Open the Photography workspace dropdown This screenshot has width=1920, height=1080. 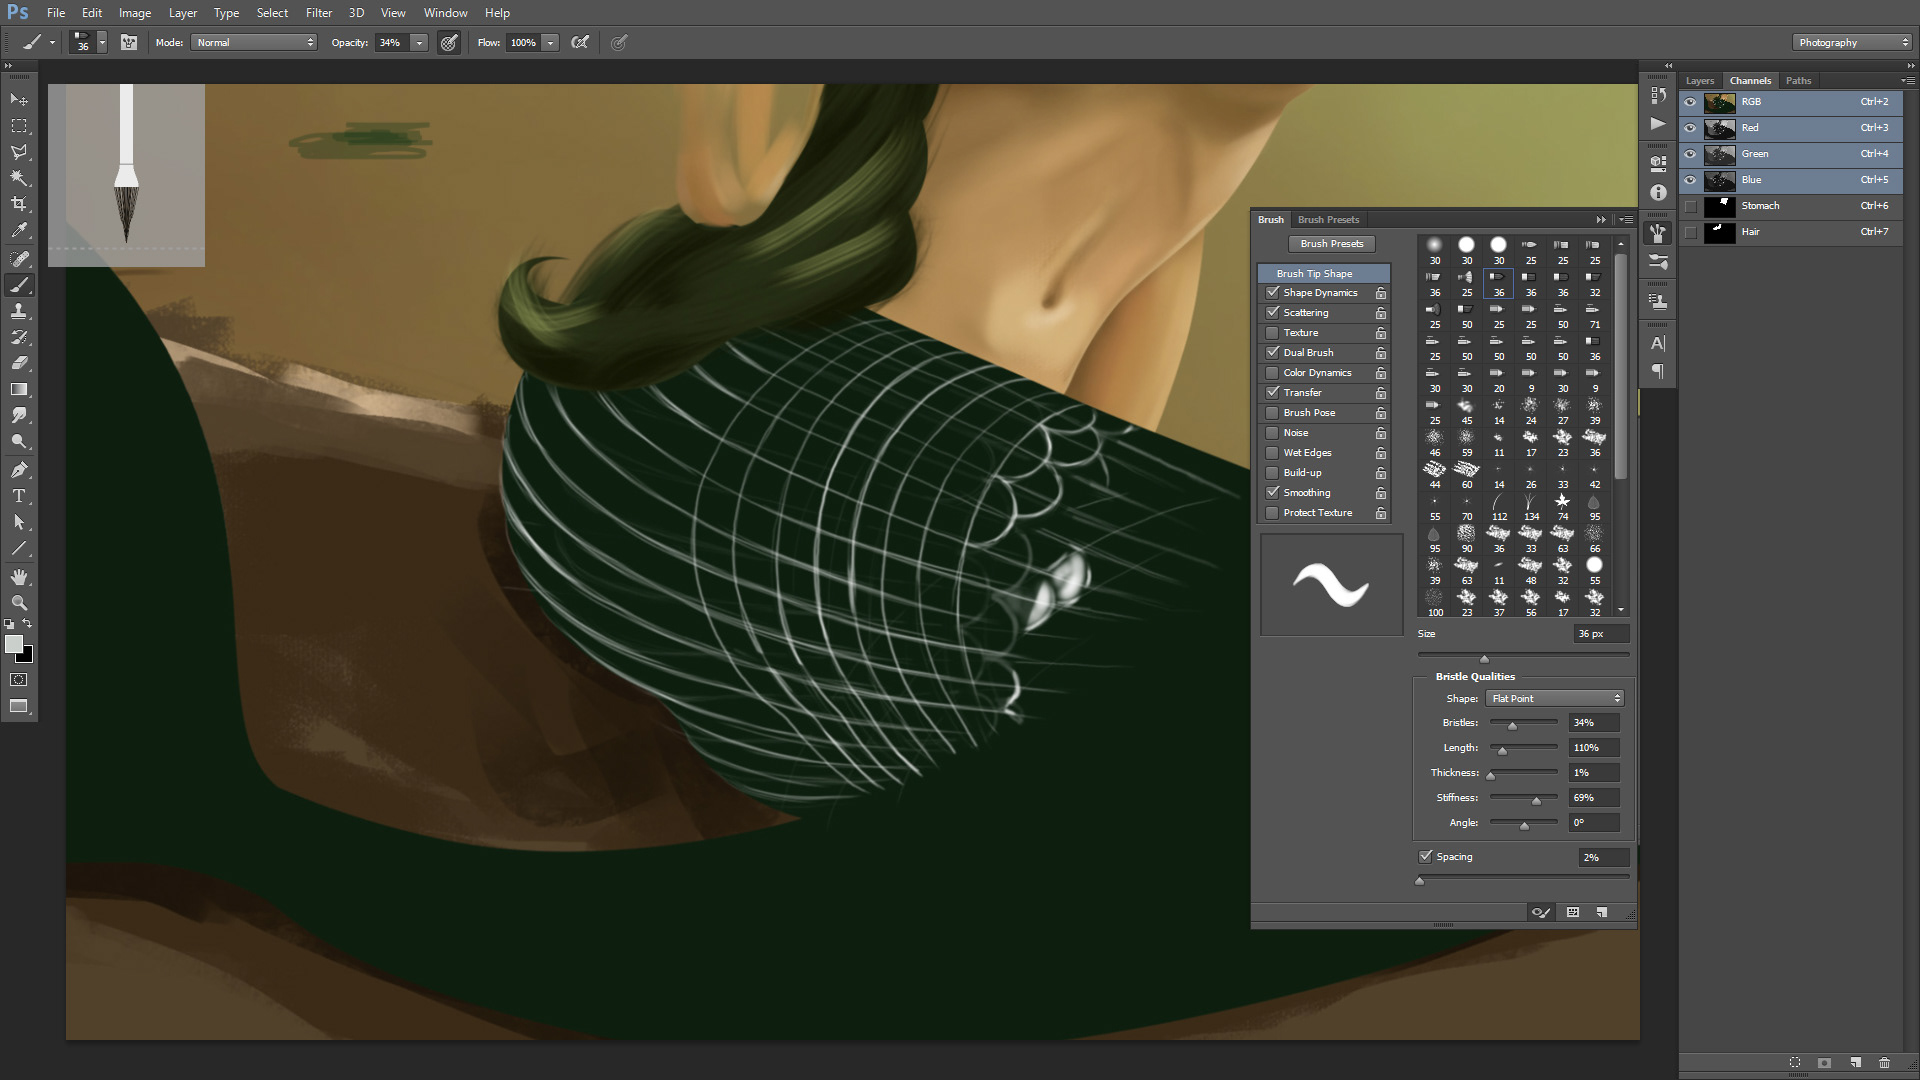(x=1851, y=42)
